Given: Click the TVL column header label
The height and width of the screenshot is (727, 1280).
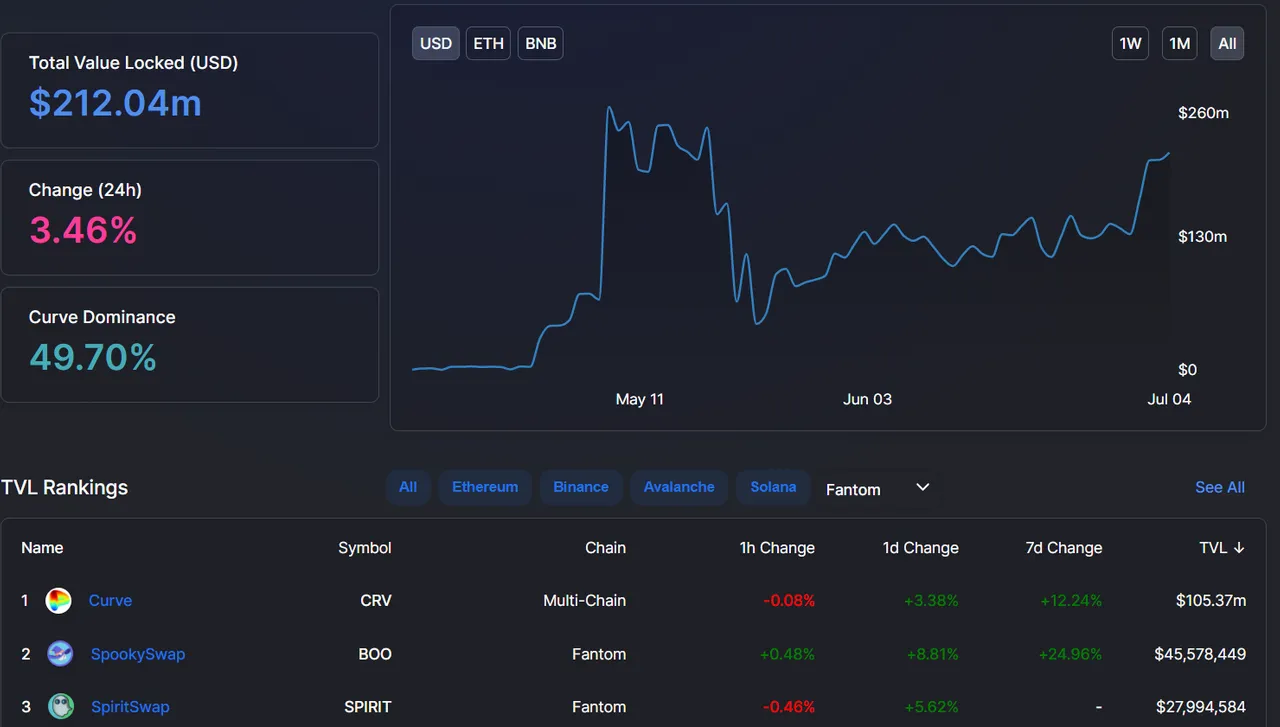Looking at the screenshot, I should (x=1213, y=548).
